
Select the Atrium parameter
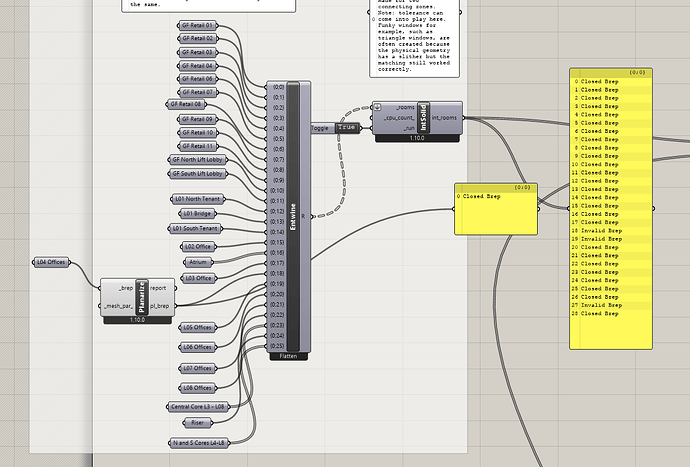click(198, 262)
